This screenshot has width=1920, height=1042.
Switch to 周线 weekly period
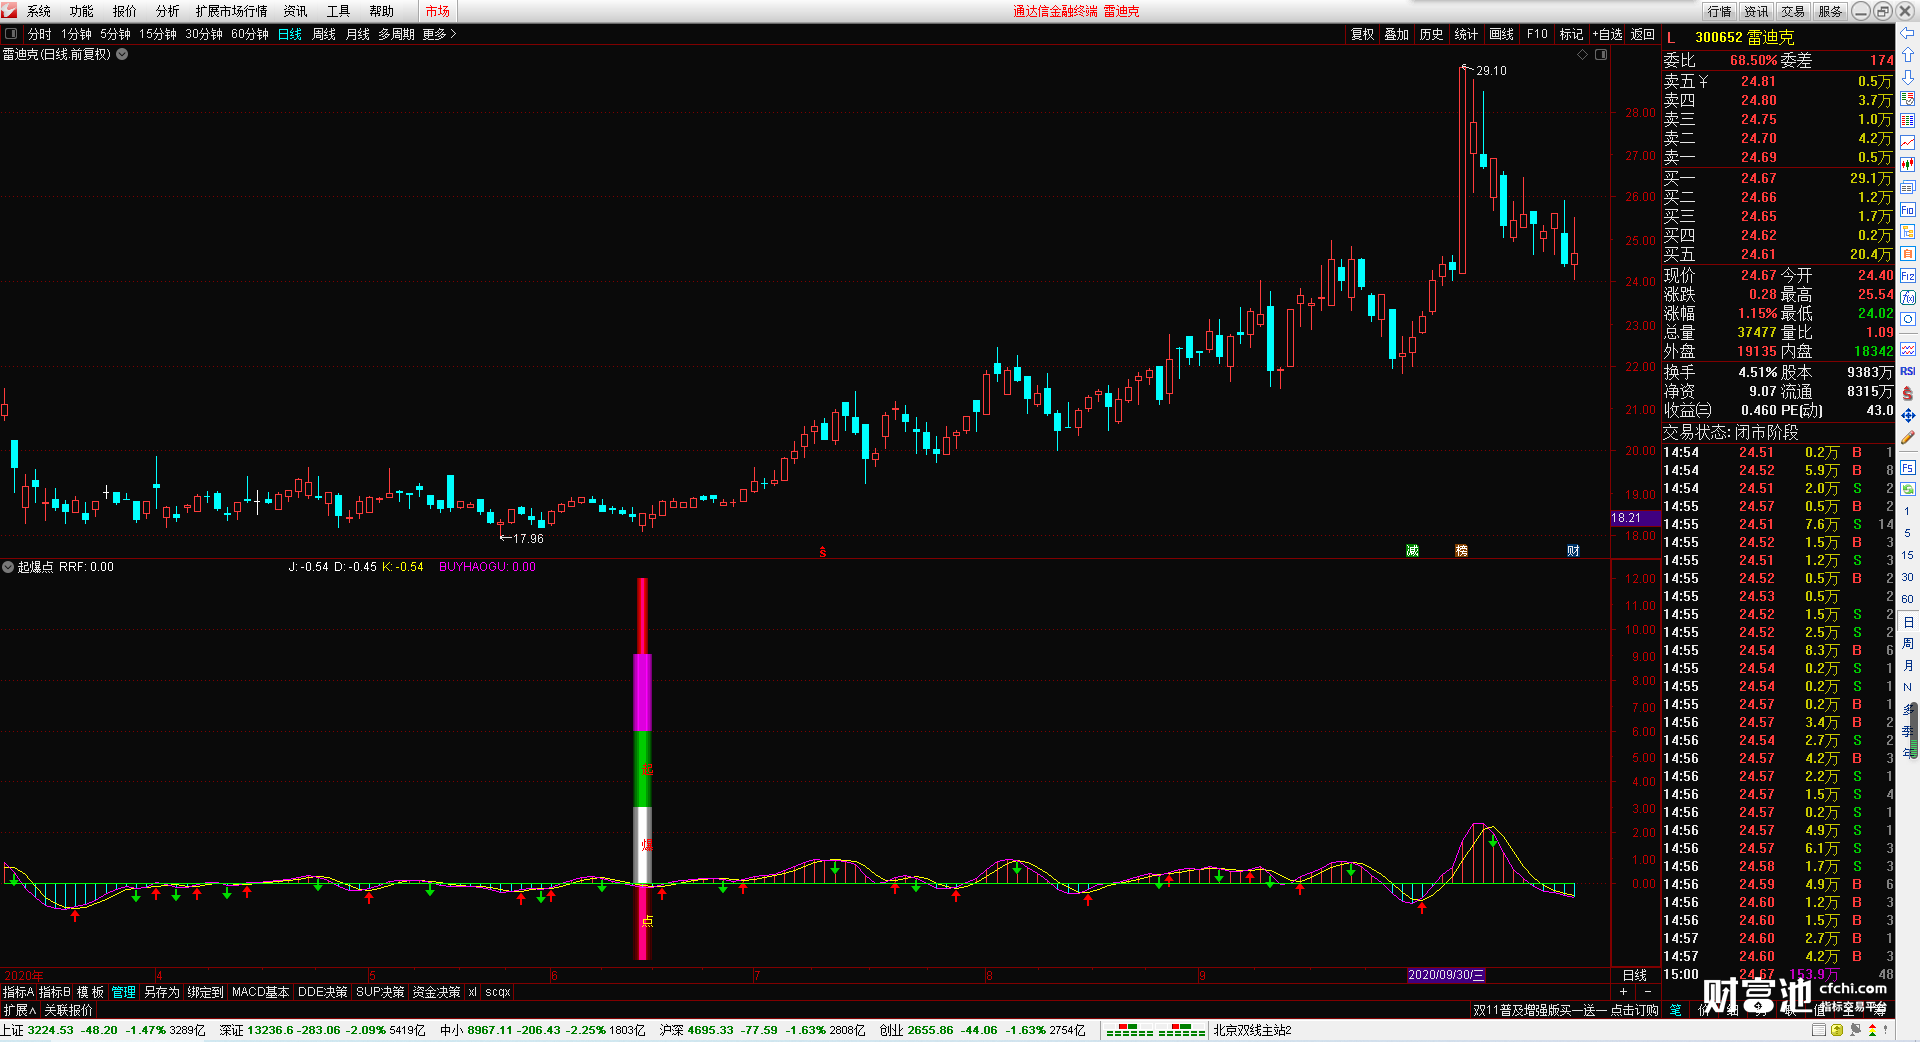pos(323,34)
